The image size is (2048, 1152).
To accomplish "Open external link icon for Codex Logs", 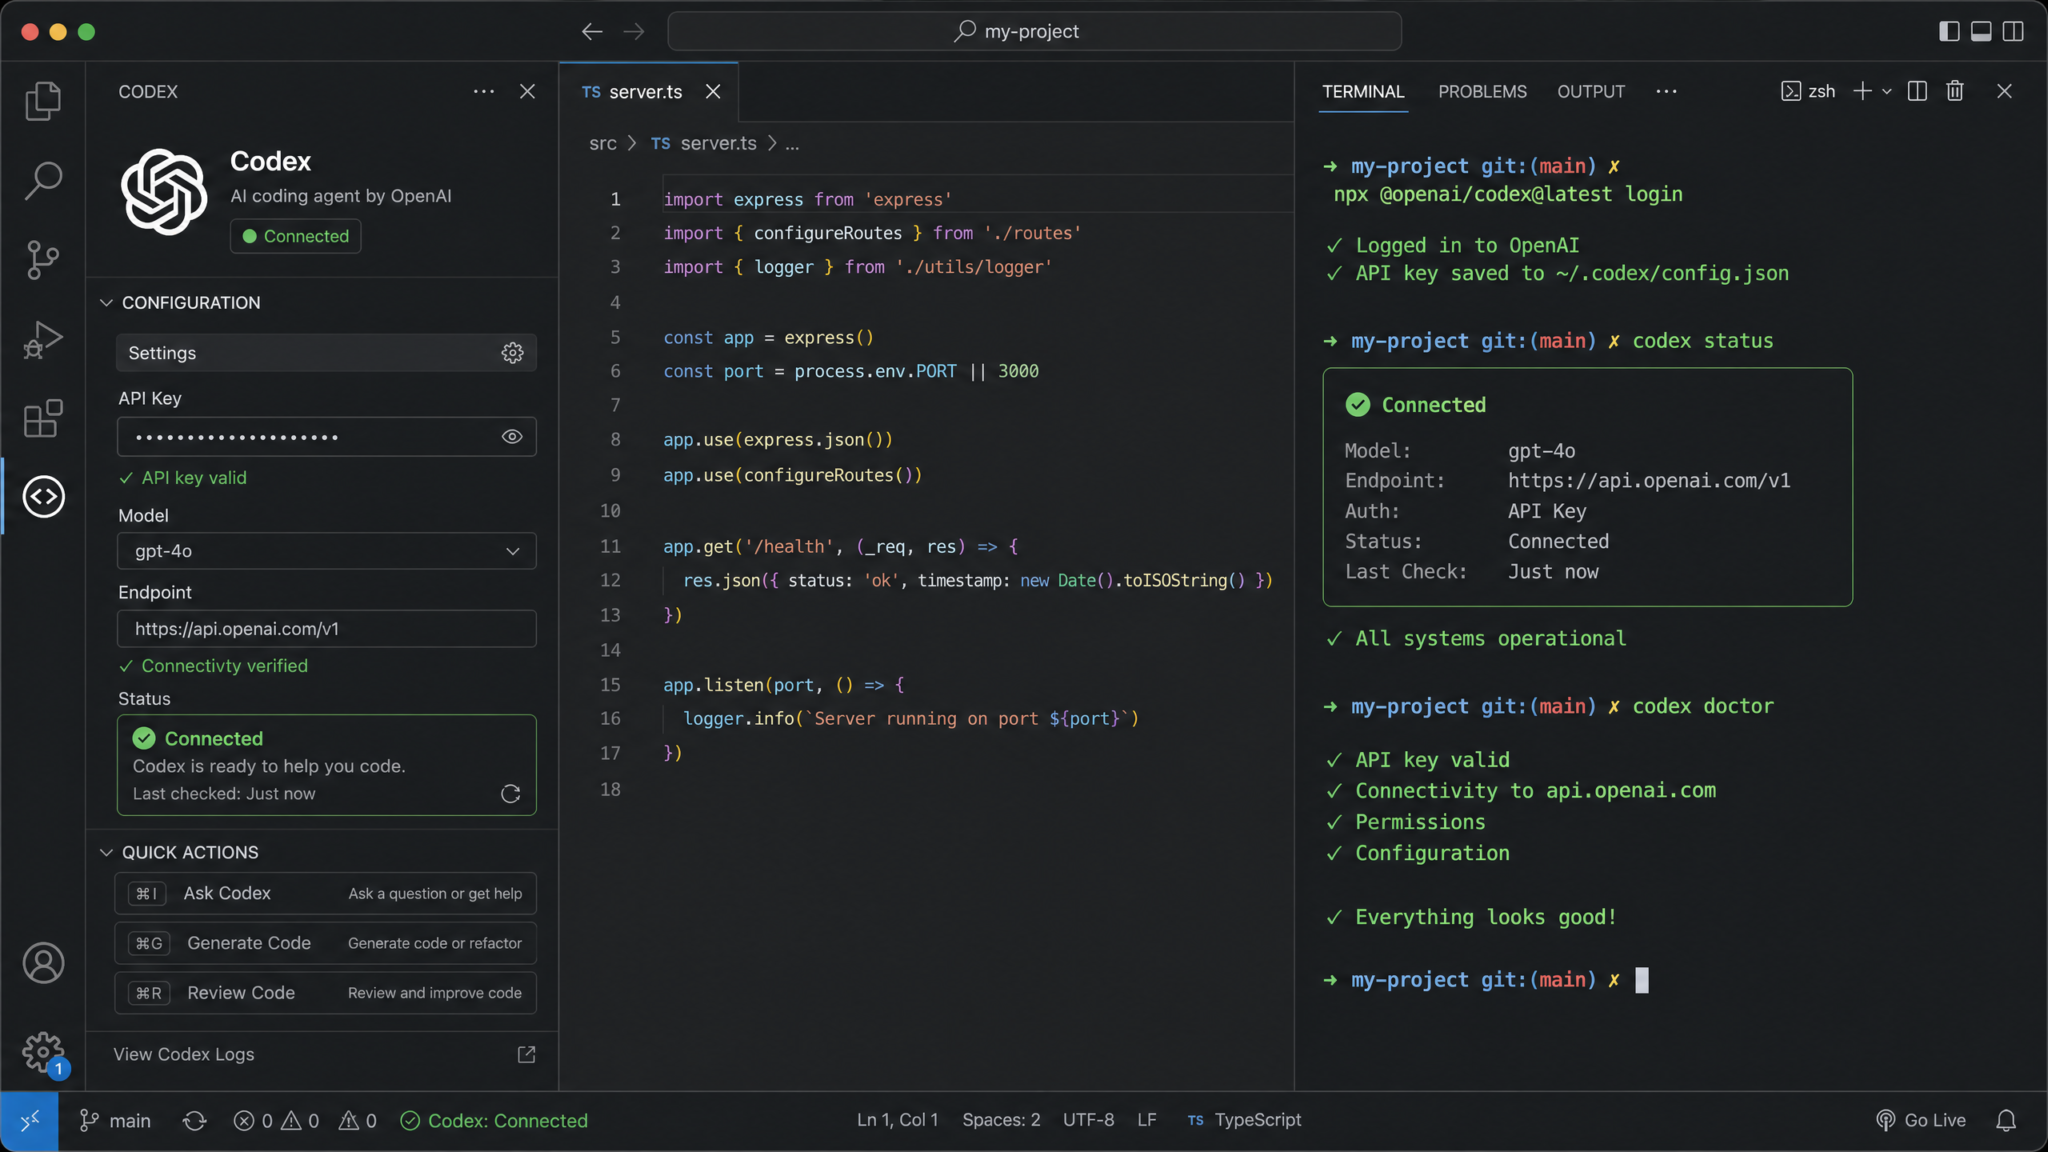I will [527, 1055].
